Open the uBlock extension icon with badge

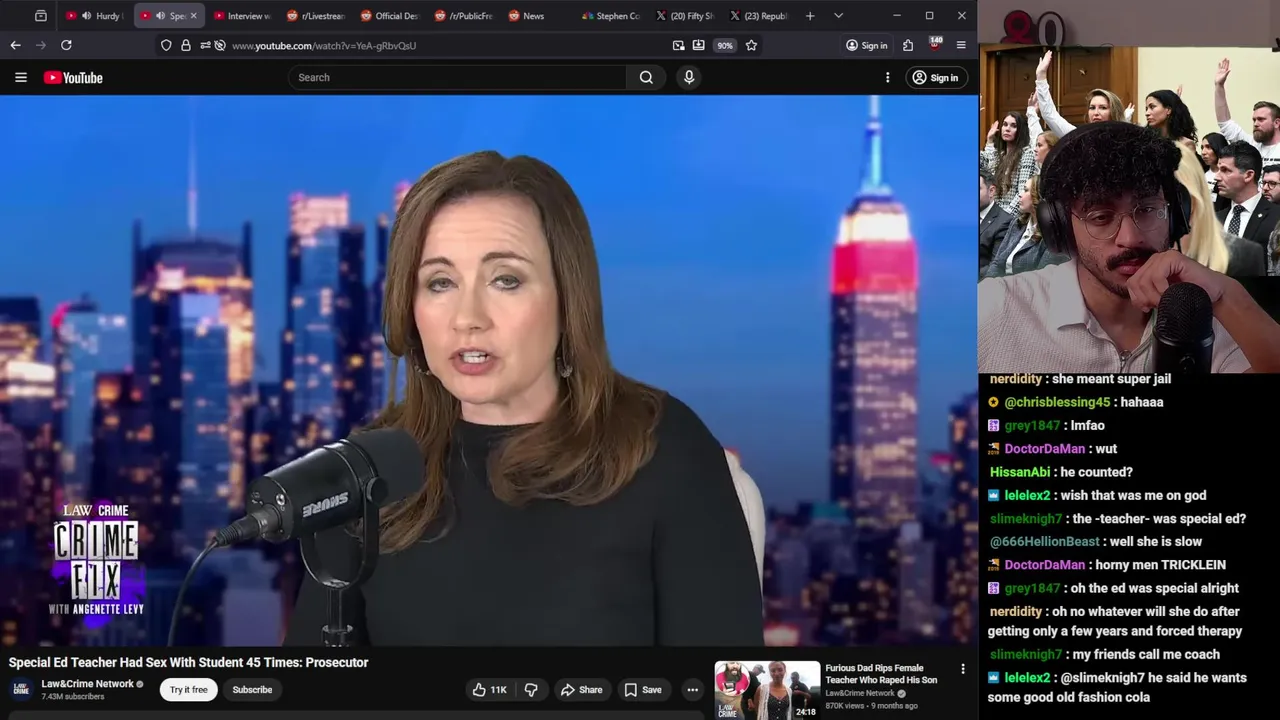click(935, 44)
